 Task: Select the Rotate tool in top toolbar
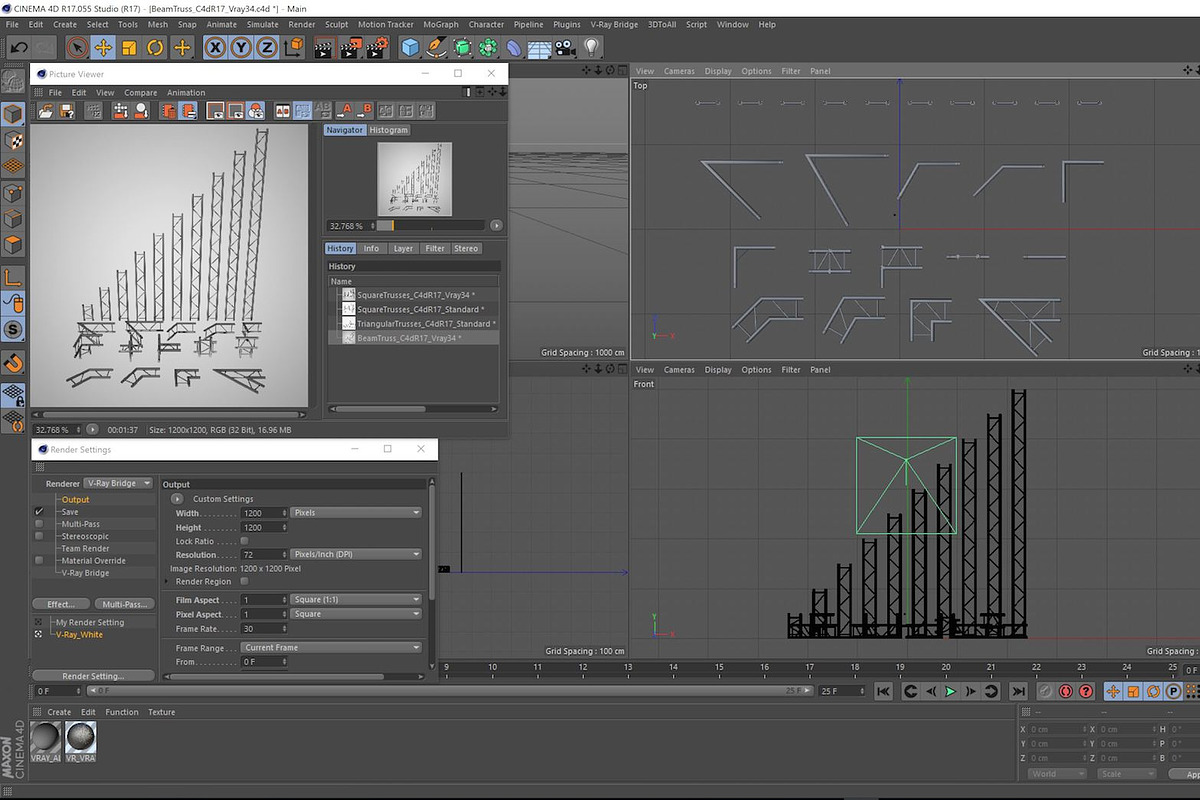click(x=155, y=47)
